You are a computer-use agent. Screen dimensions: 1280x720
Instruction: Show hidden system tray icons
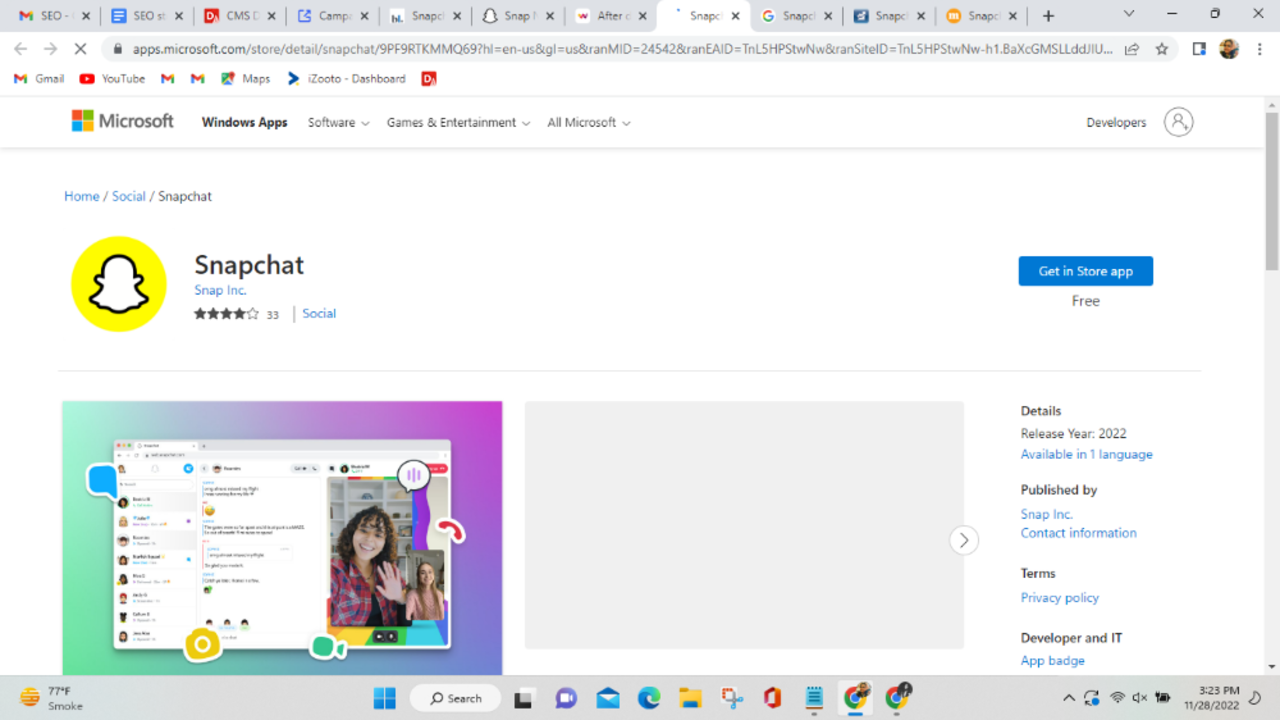coord(1068,698)
